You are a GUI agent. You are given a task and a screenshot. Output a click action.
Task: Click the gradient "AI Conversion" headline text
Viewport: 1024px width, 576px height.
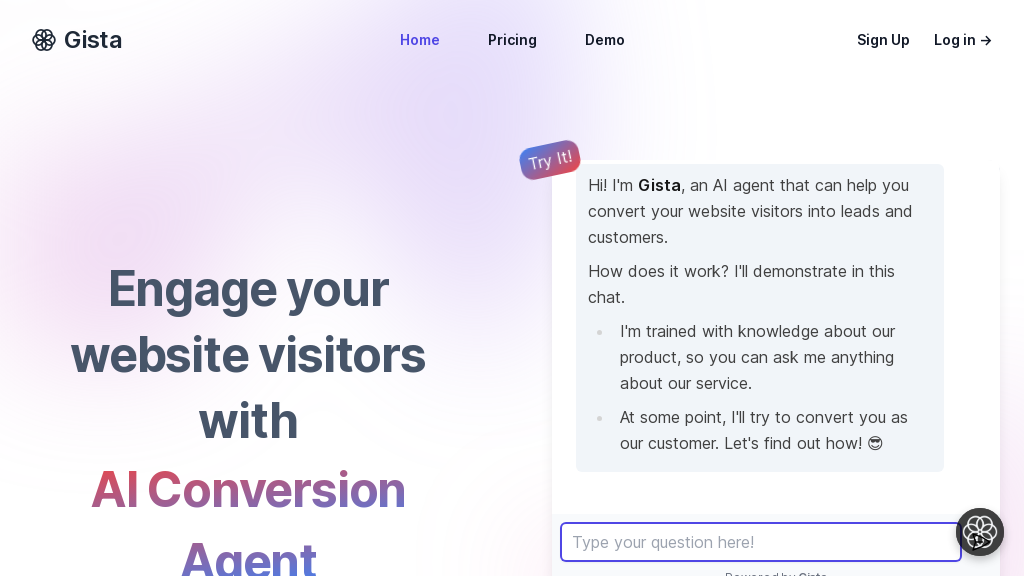click(248, 489)
